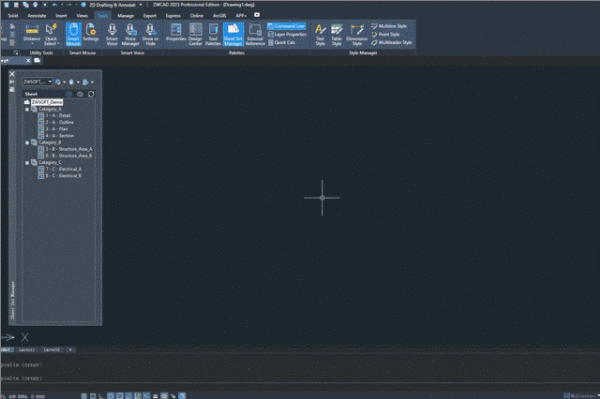Viewport: 600px width, 399px height.
Task: Click the Text Style icon
Action: tap(320, 34)
